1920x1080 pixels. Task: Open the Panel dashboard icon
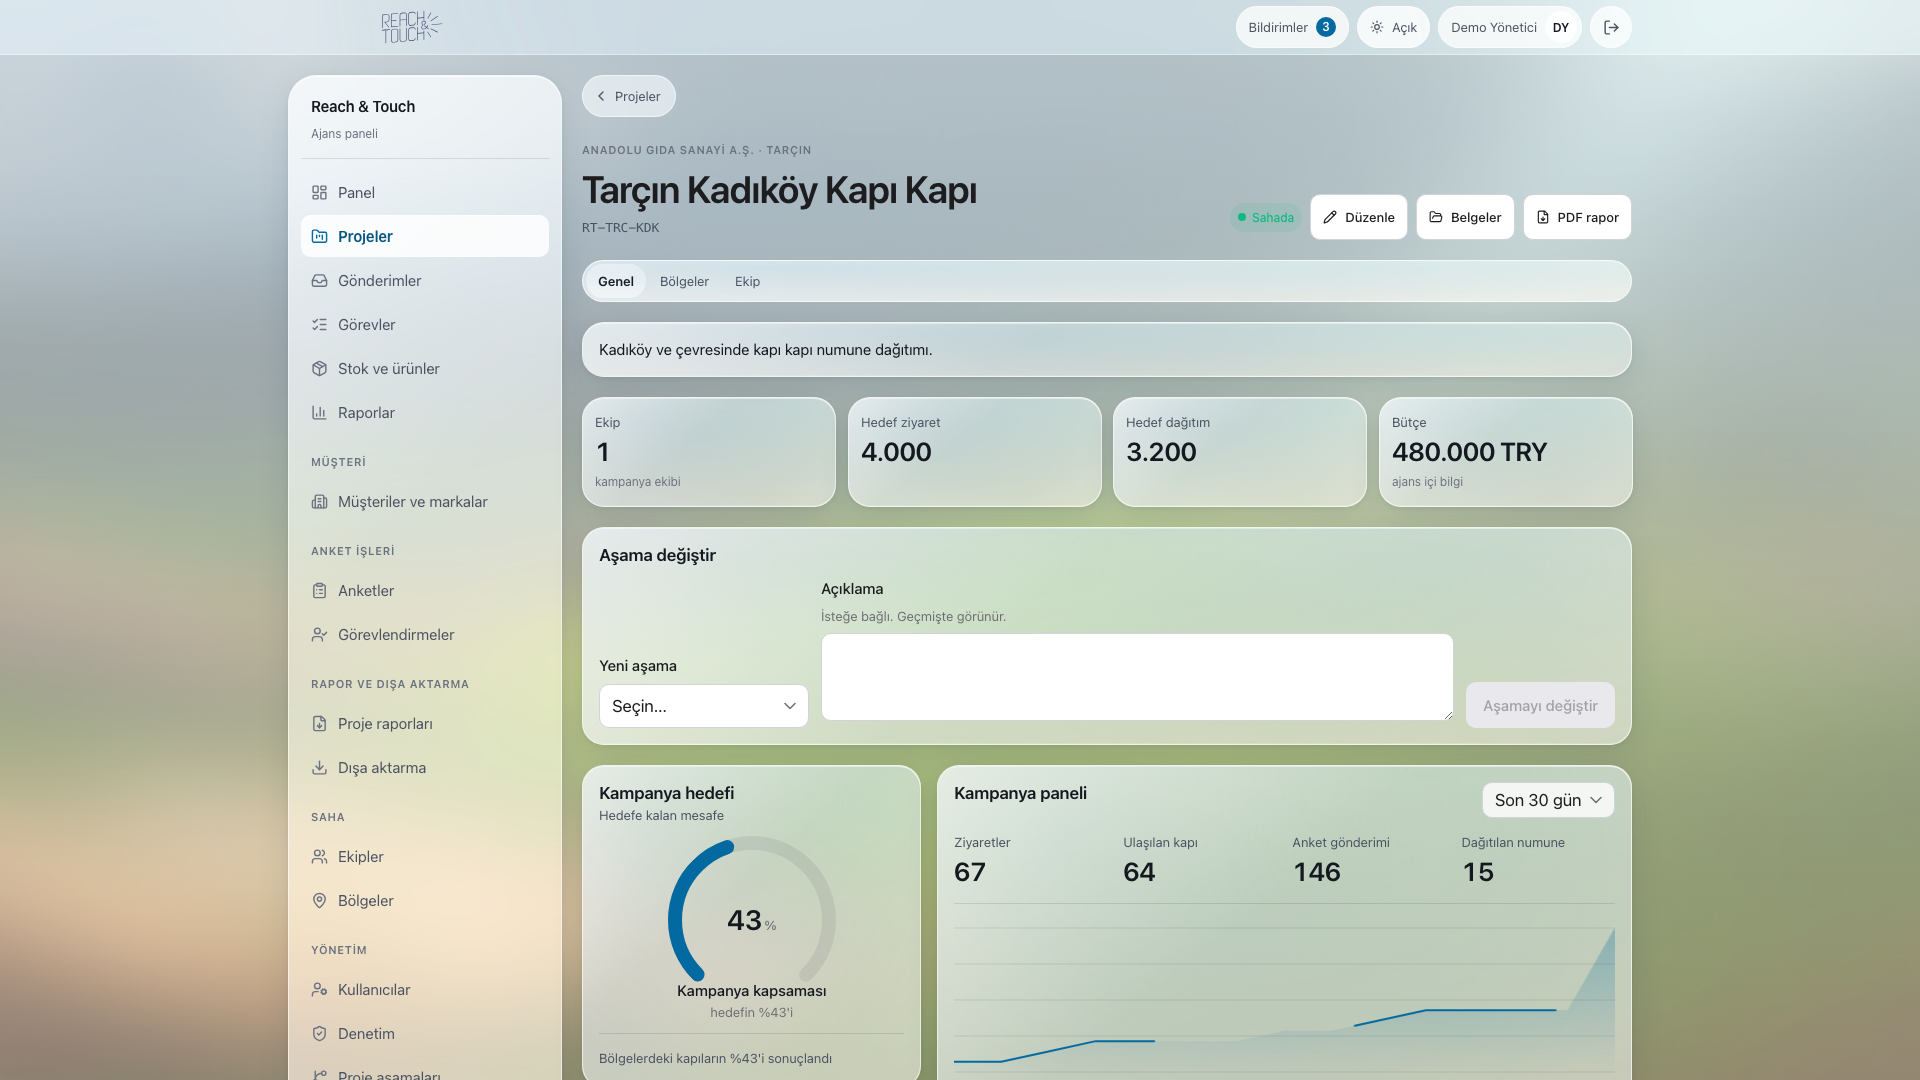(x=319, y=192)
